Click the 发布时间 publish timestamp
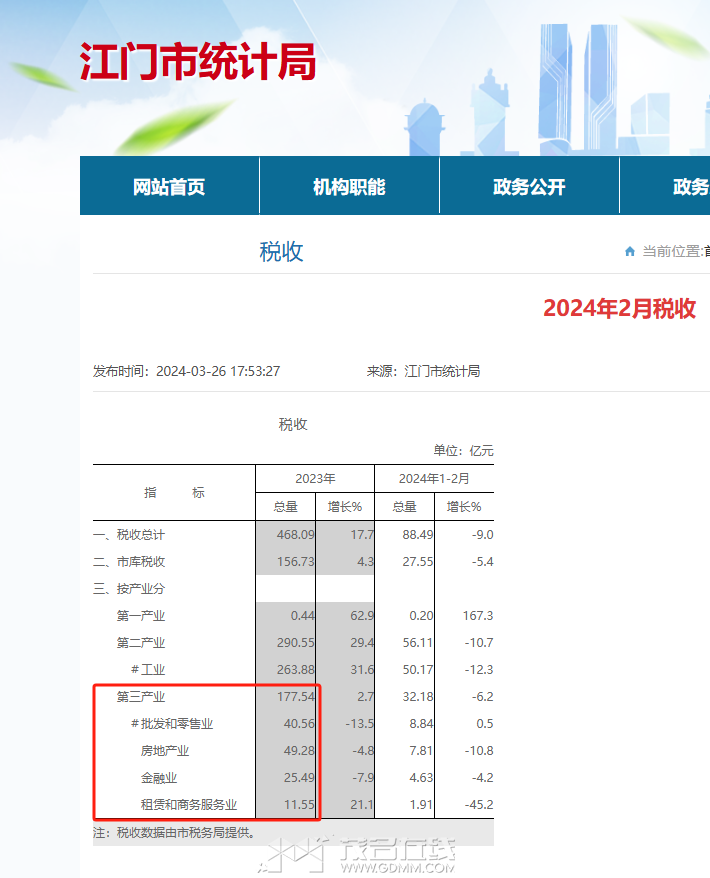This screenshot has width=710, height=878. click(x=186, y=371)
